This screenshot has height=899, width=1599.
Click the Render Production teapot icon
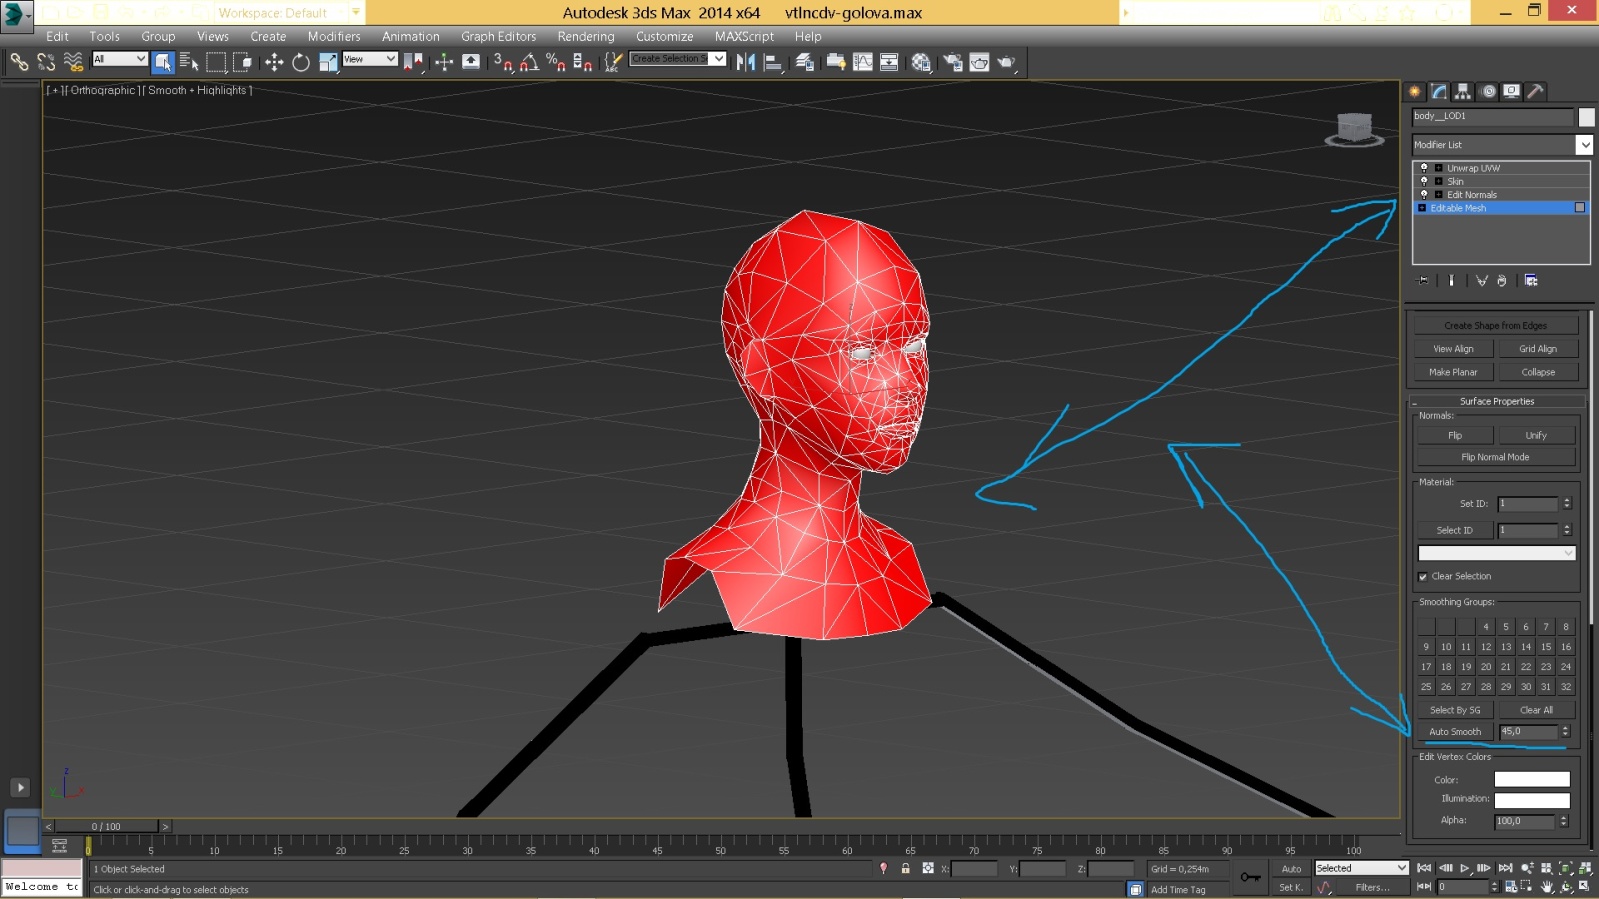[1006, 62]
